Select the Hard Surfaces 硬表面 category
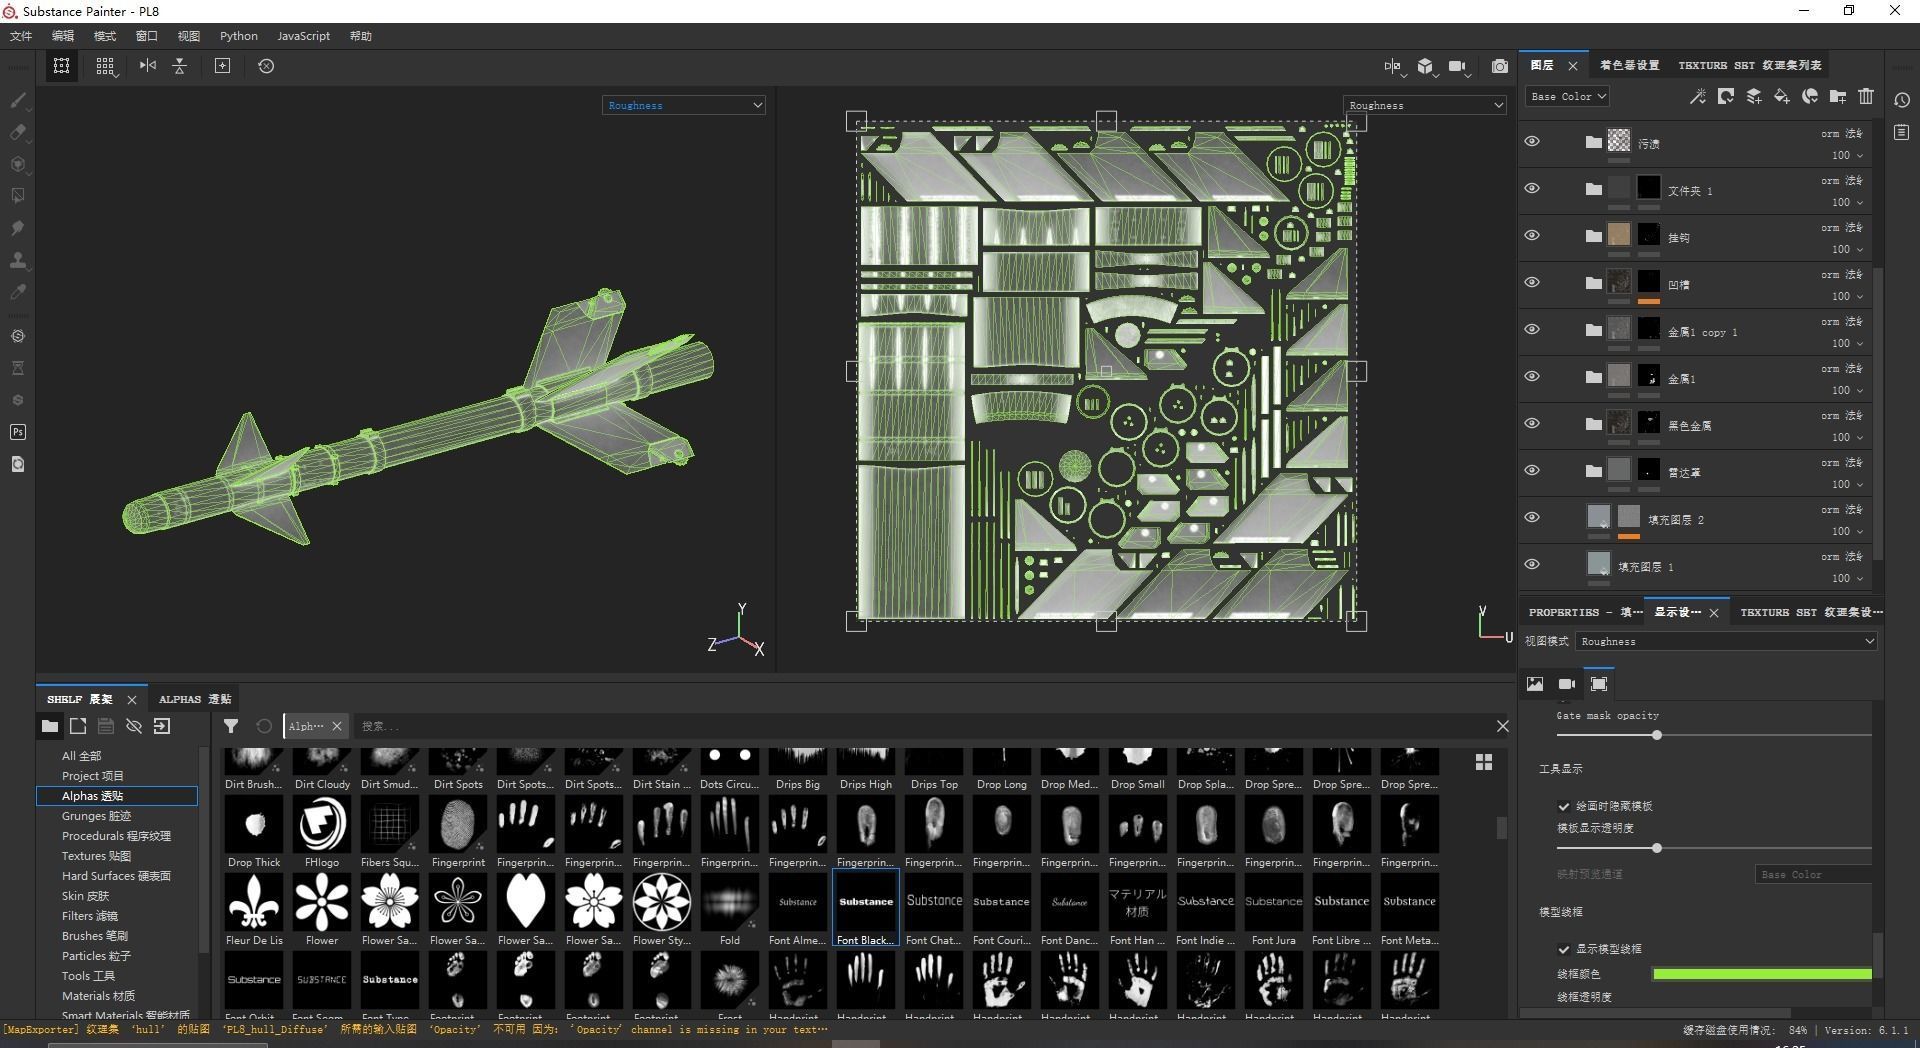 click(x=116, y=876)
